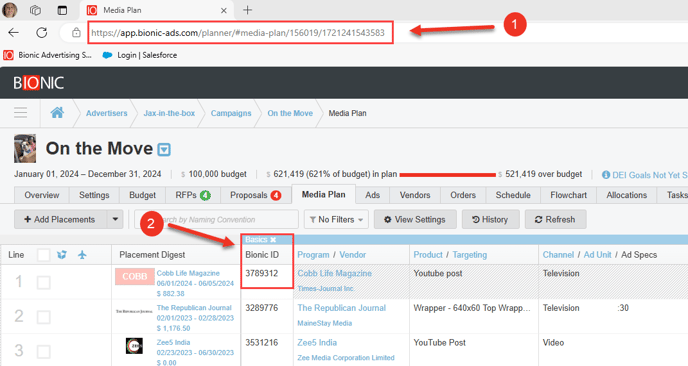
Task: Open Cobb Life Magazine in Placement Digest
Action: (188, 273)
